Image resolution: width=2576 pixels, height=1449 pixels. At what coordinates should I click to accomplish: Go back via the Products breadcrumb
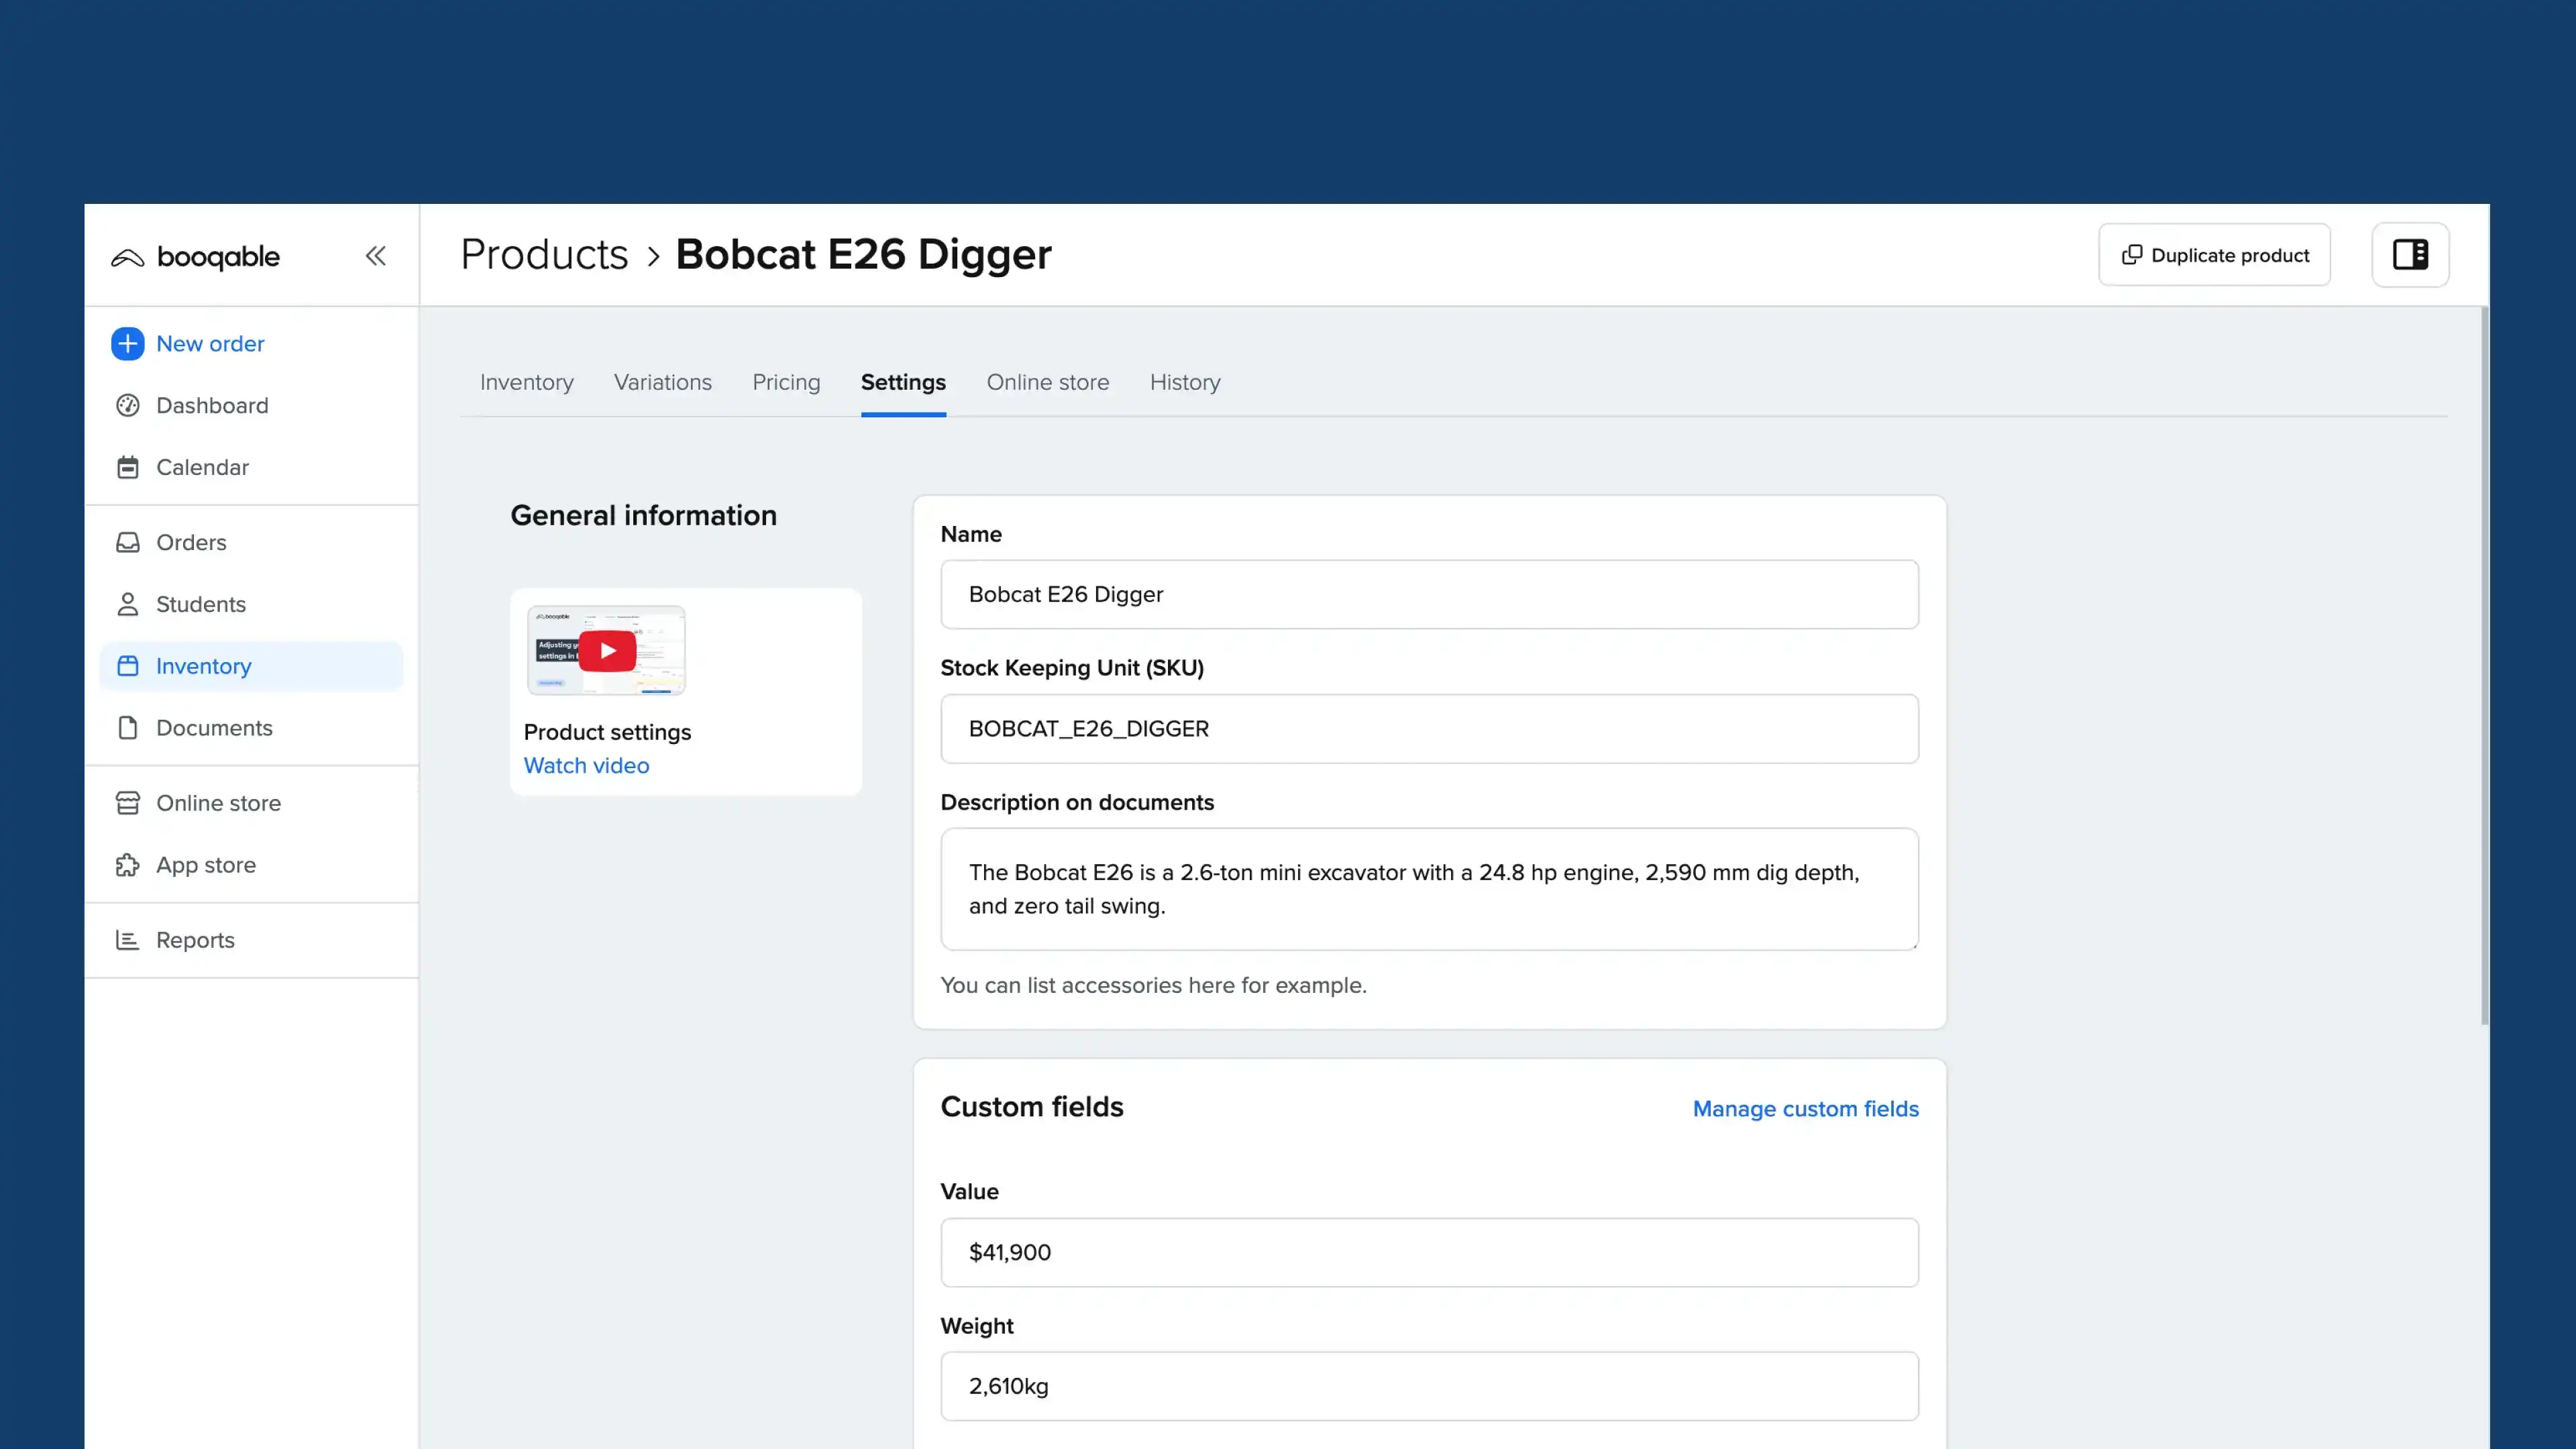click(x=544, y=254)
